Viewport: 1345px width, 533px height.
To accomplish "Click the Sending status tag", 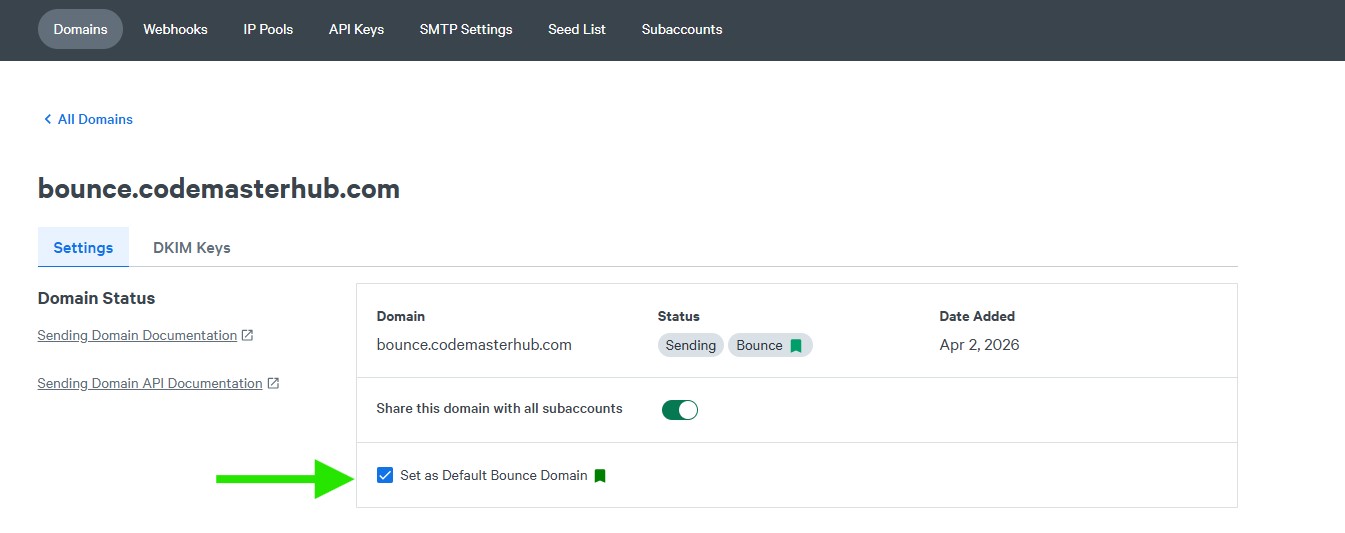I will [690, 345].
